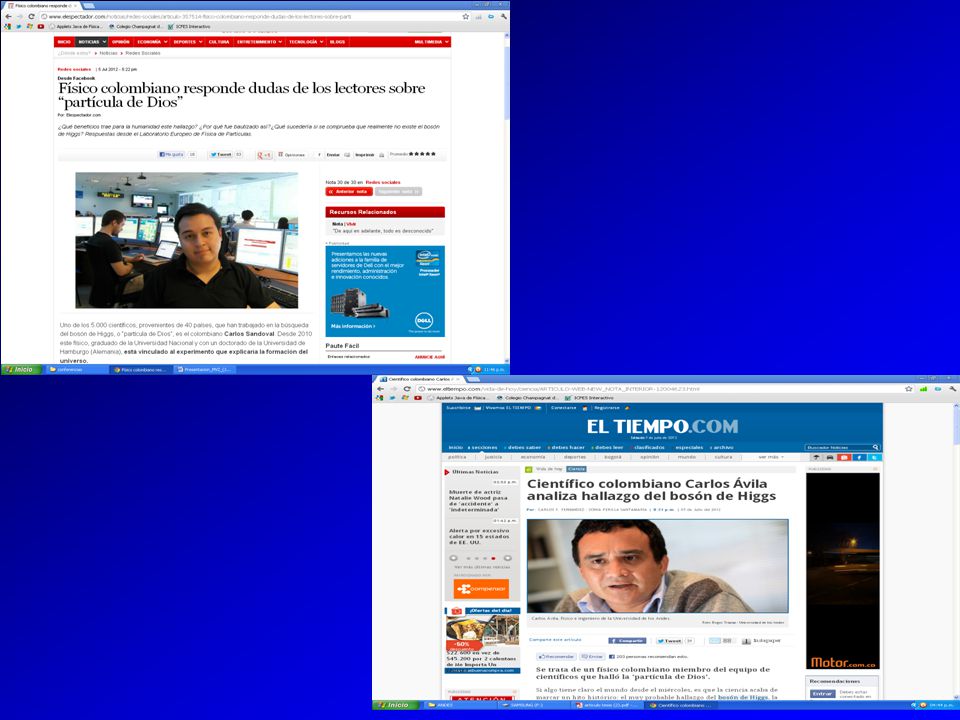The height and width of the screenshot is (720, 960).
Task: Click 'Entrar' button in Recomendaciones box
Action: pyautogui.click(x=822, y=694)
